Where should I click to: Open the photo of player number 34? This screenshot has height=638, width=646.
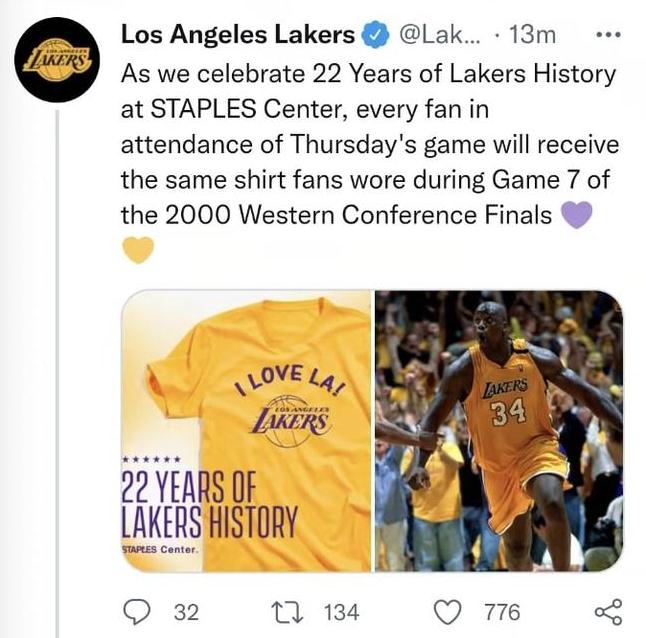(x=499, y=431)
